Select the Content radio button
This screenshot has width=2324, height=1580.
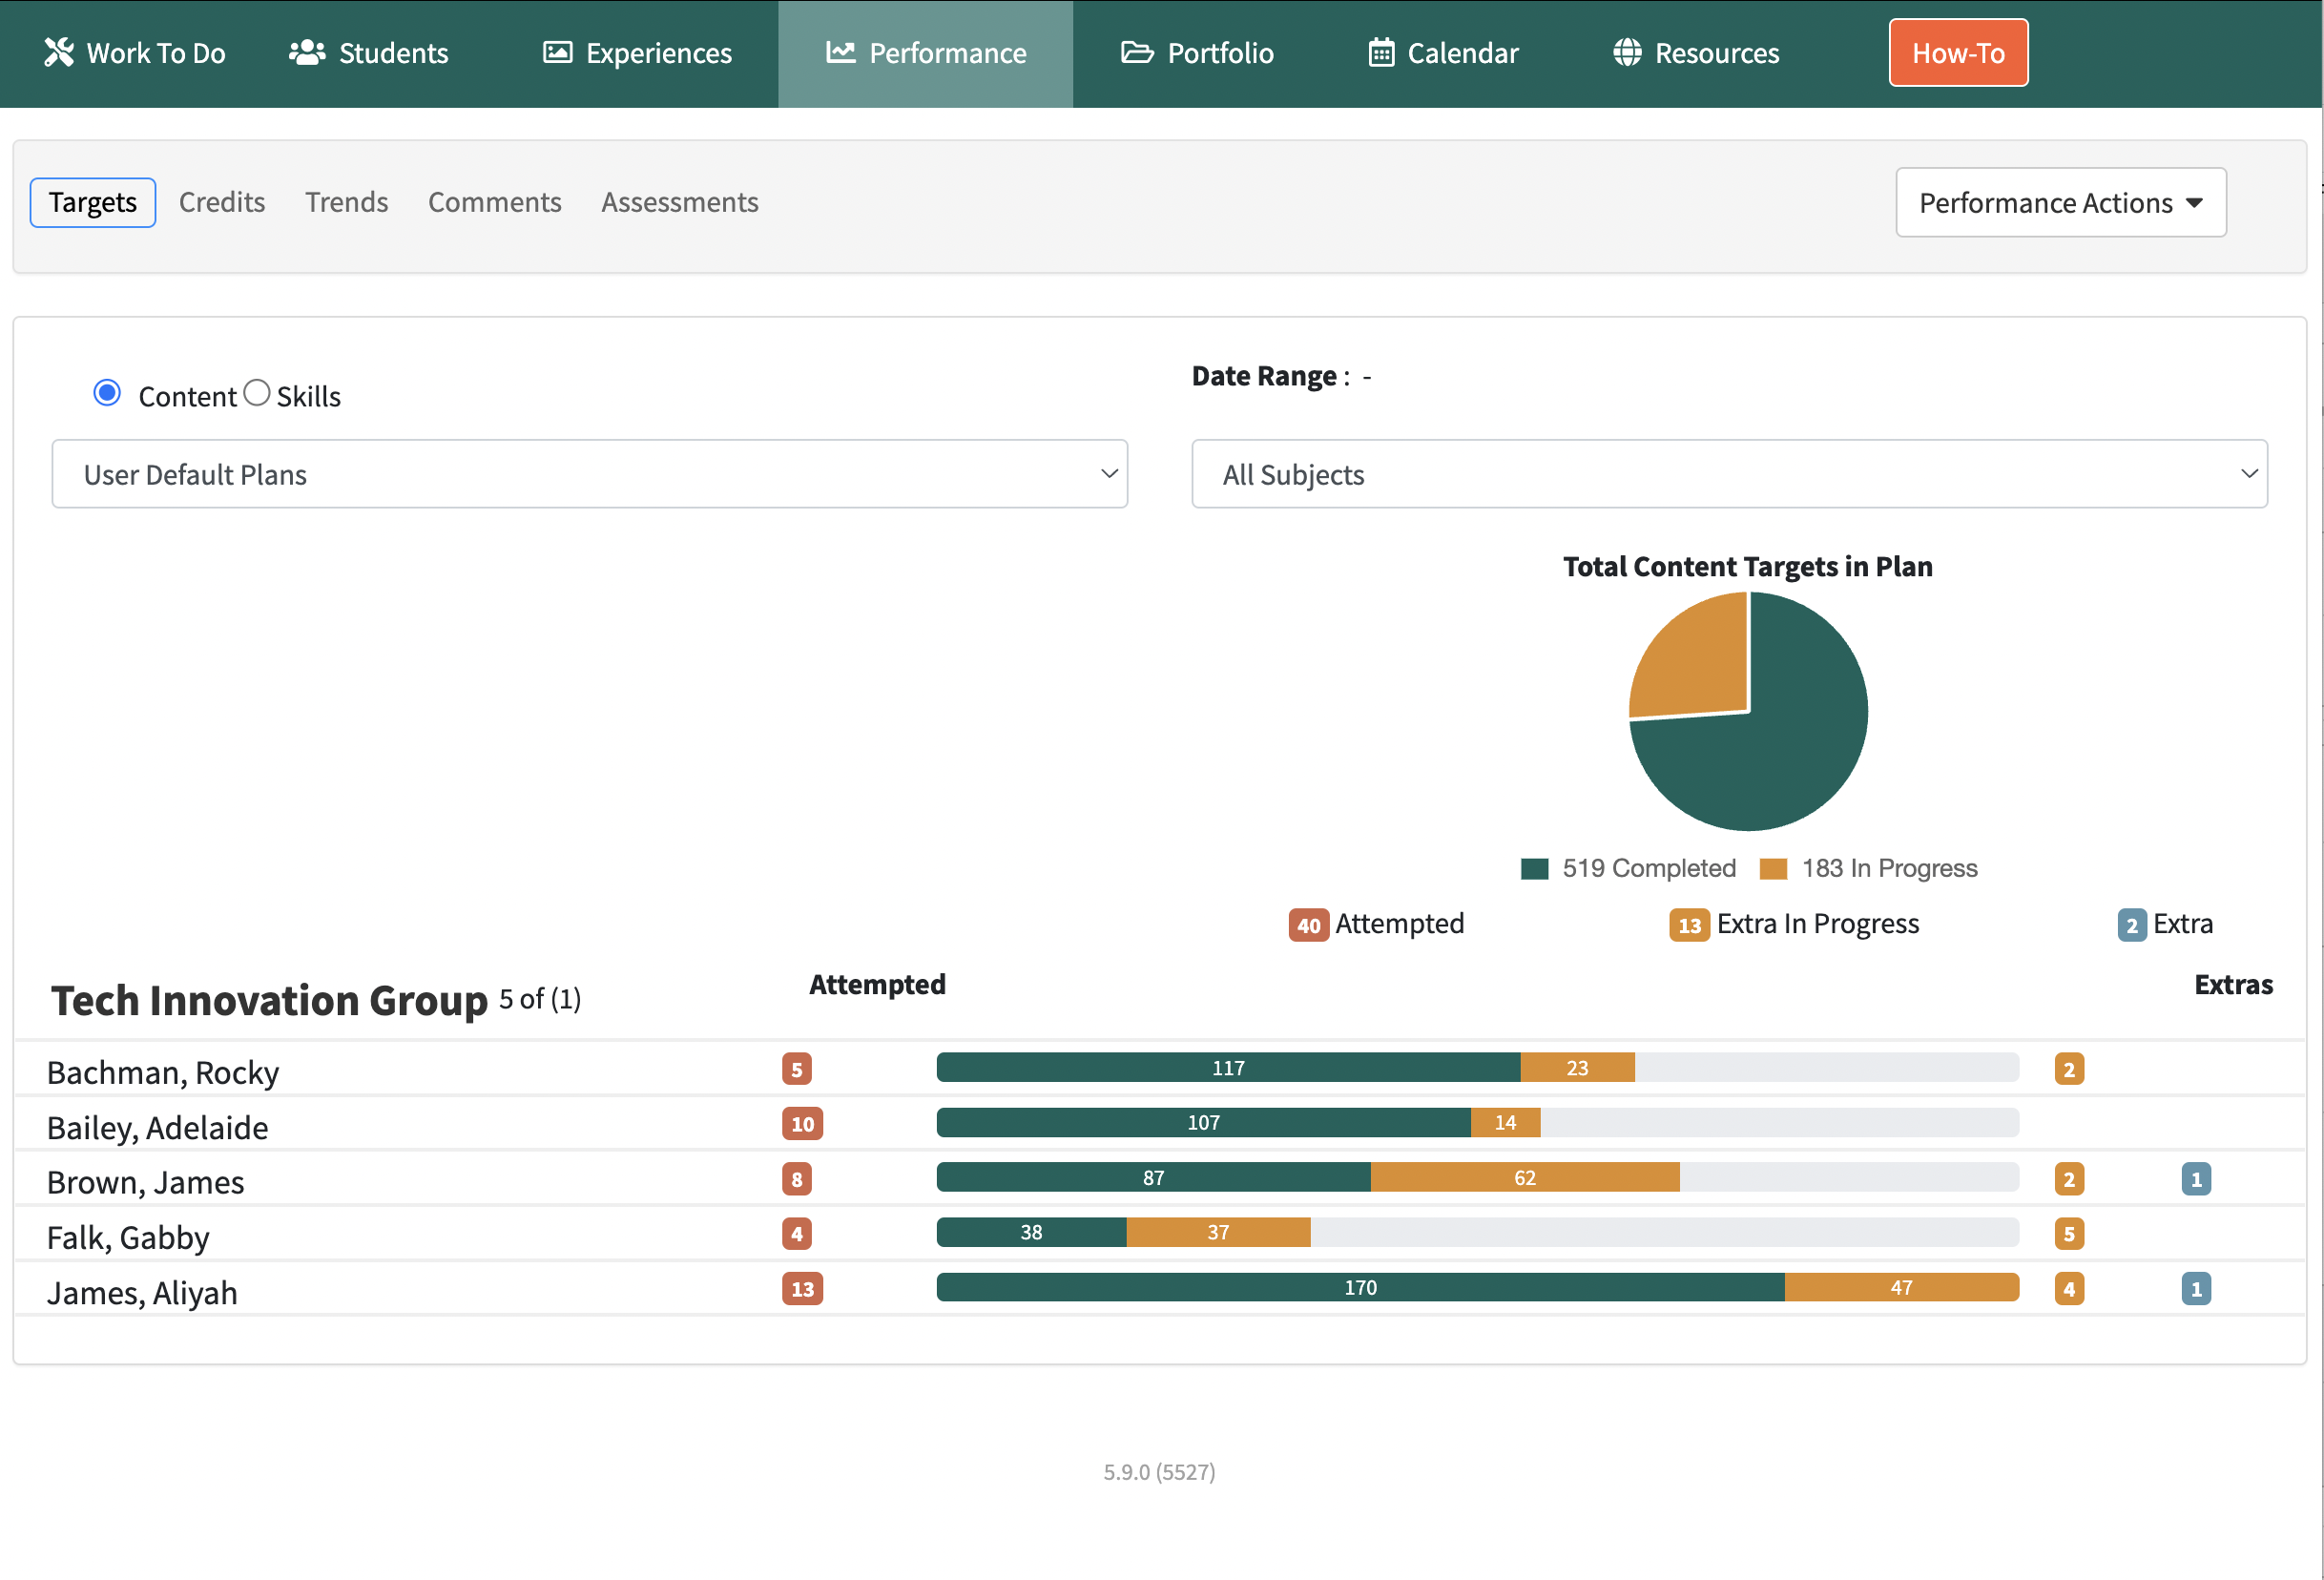[107, 393]
